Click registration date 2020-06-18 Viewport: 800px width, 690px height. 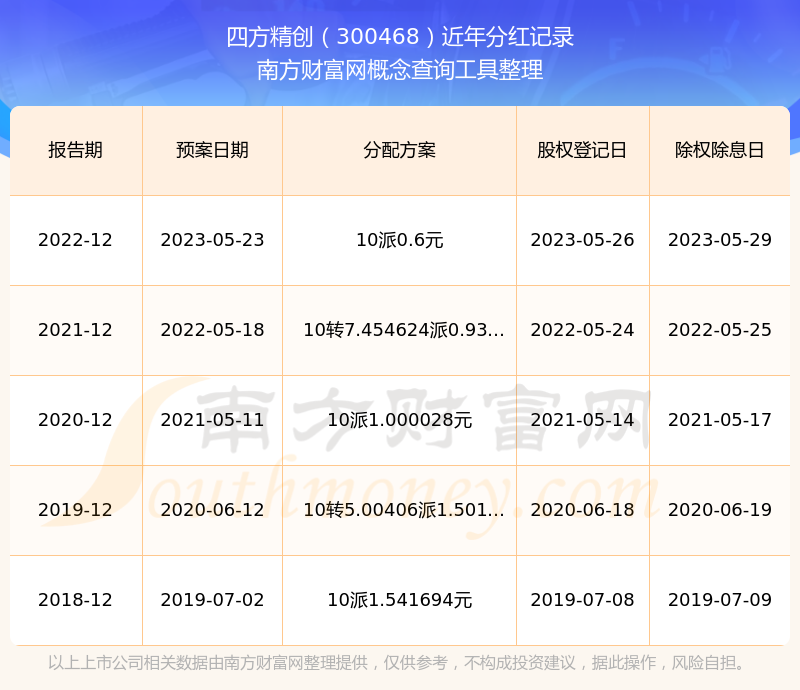pos(582,509)
